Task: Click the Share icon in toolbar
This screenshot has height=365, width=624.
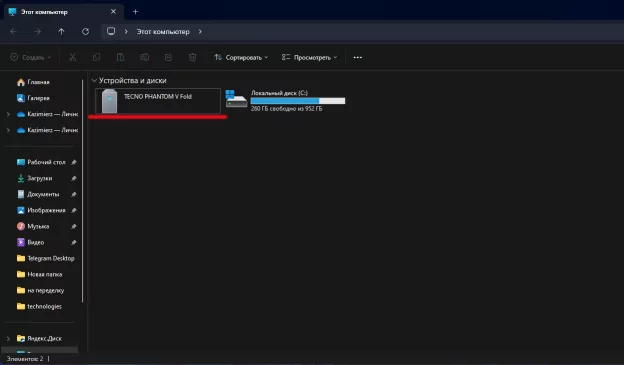Action: pyautogui.click(x=168, y=57)
